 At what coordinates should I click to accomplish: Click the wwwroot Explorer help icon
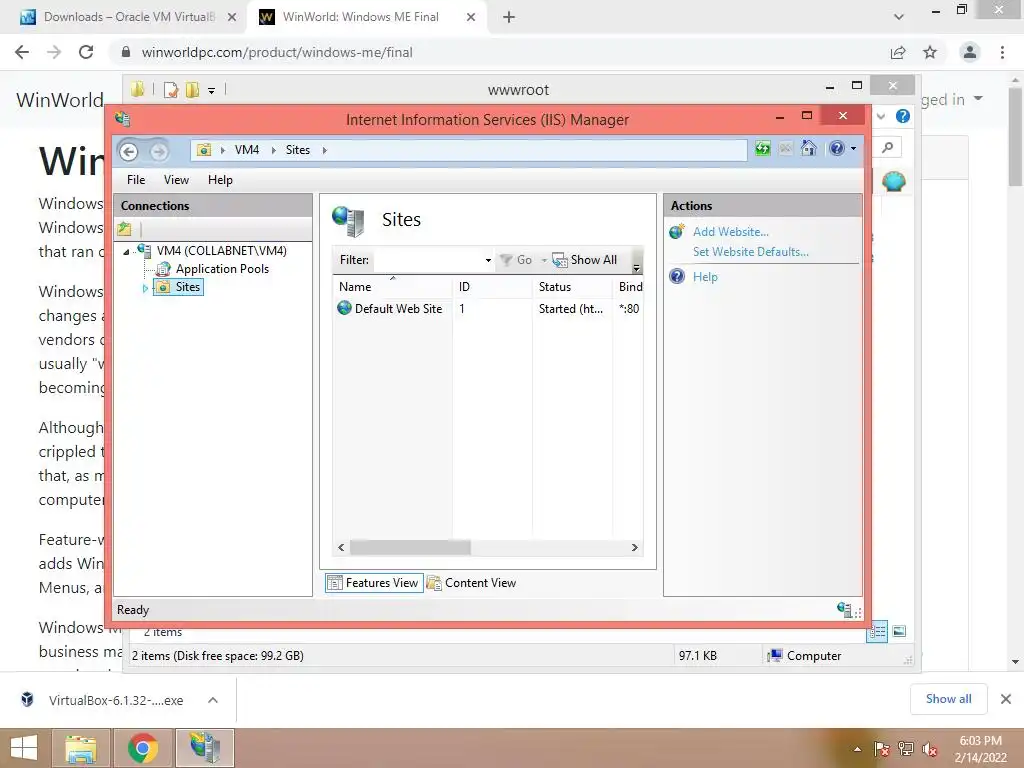[x=903, y=116]
